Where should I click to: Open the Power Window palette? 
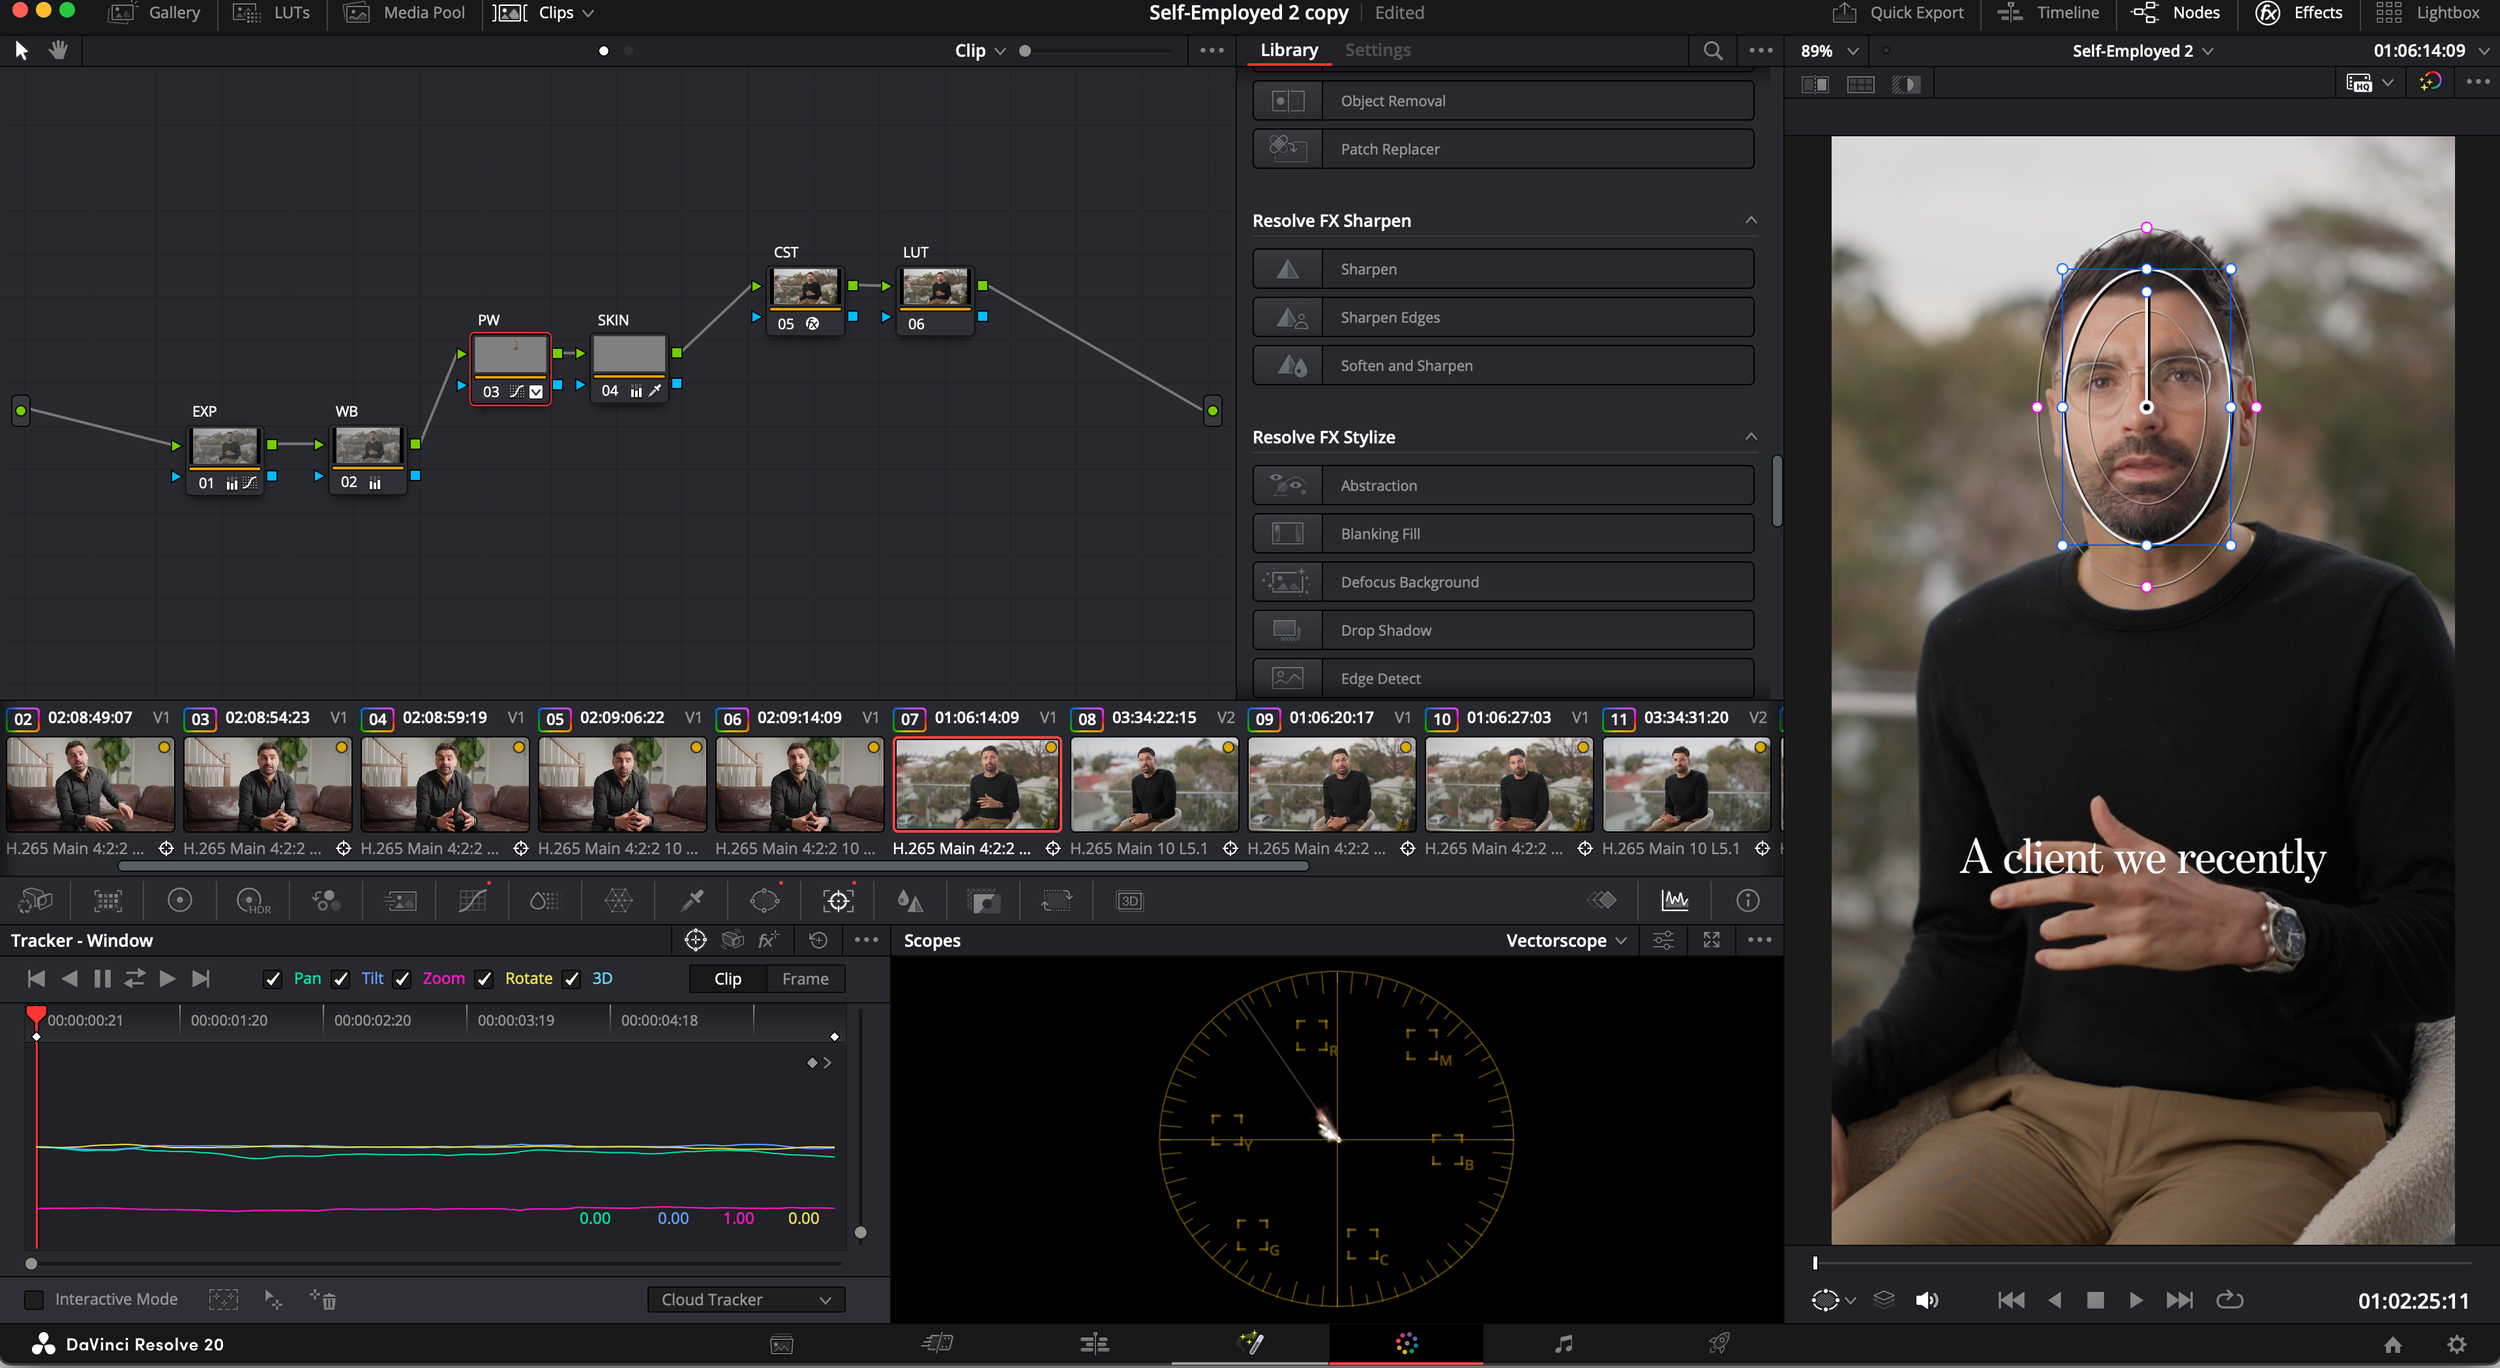(x=764, y=901)
